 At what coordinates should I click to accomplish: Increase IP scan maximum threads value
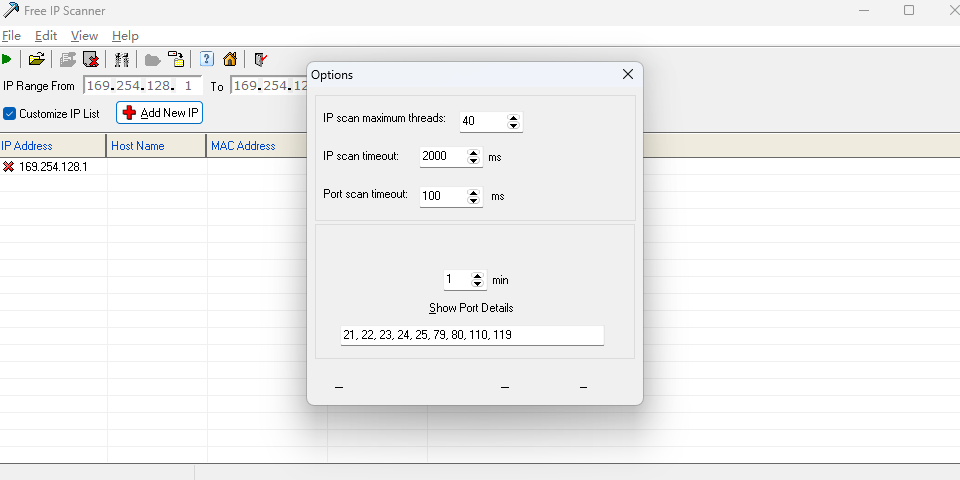click(x=514, y=117)
